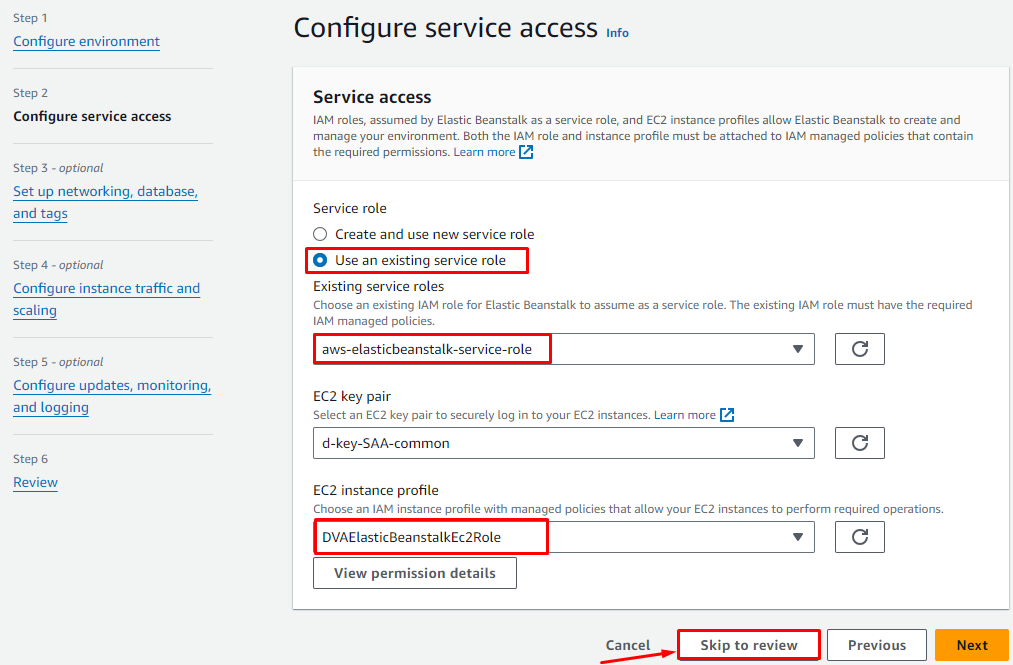1013x665 pixels.
Task: Go to the Review step link
Action: pos(35,482)
